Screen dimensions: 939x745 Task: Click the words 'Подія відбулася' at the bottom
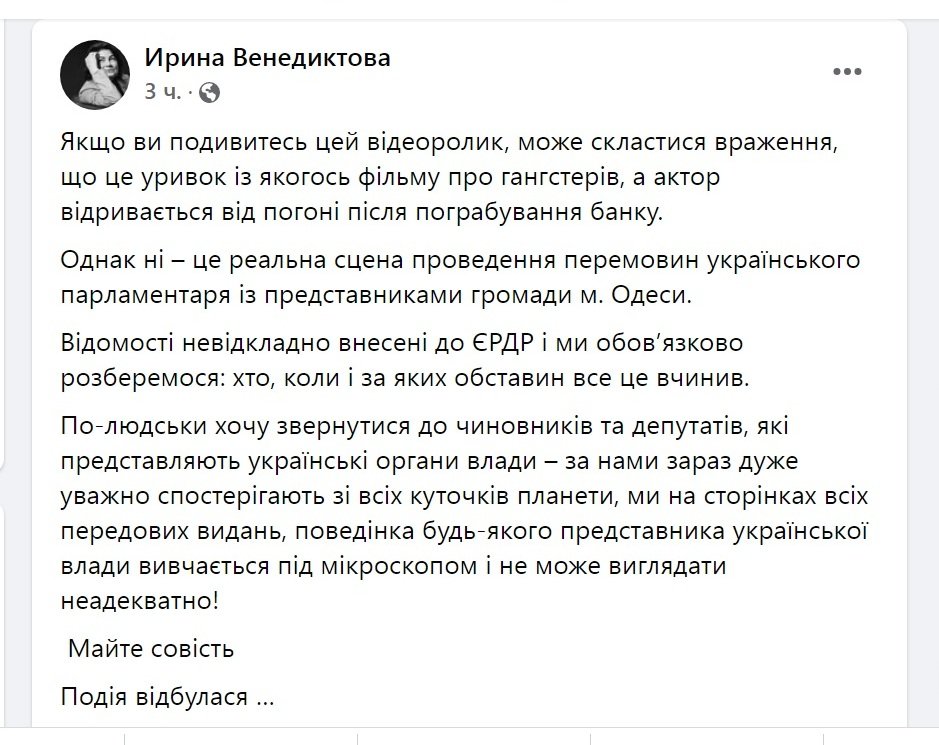154,698
